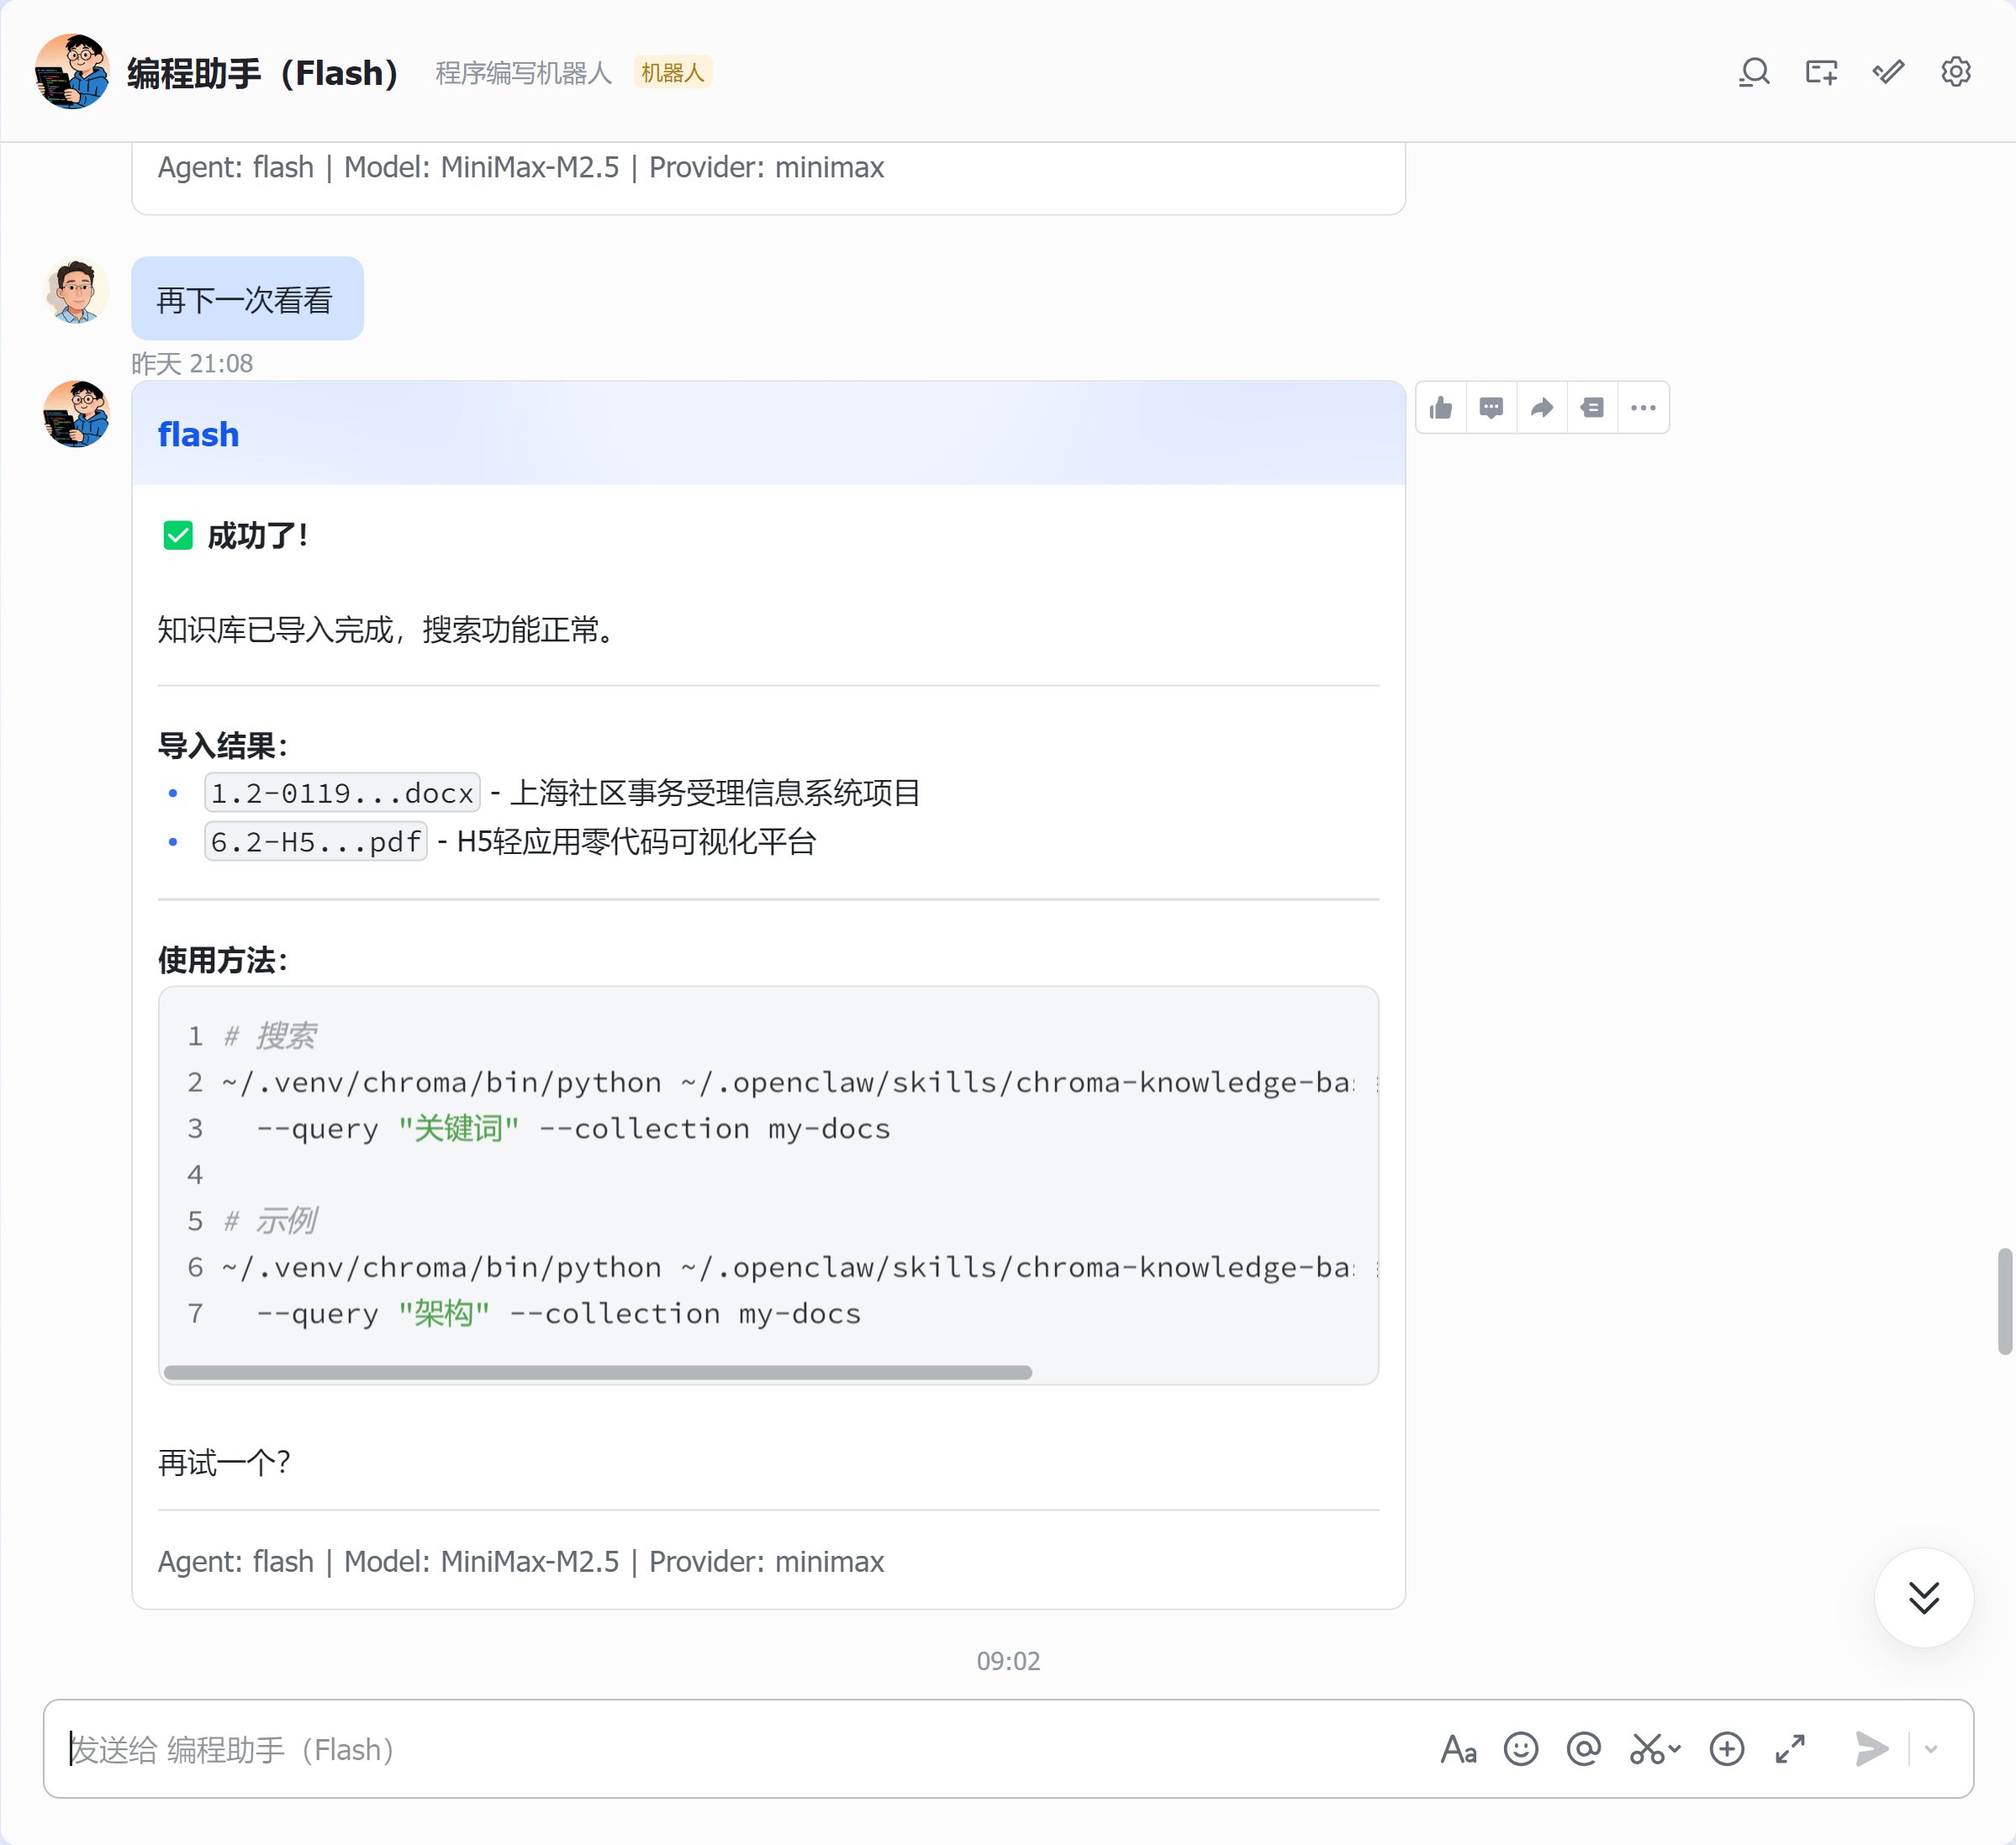Focus the message input field
The image size is (2016, 1845).
pos(740,1749)
